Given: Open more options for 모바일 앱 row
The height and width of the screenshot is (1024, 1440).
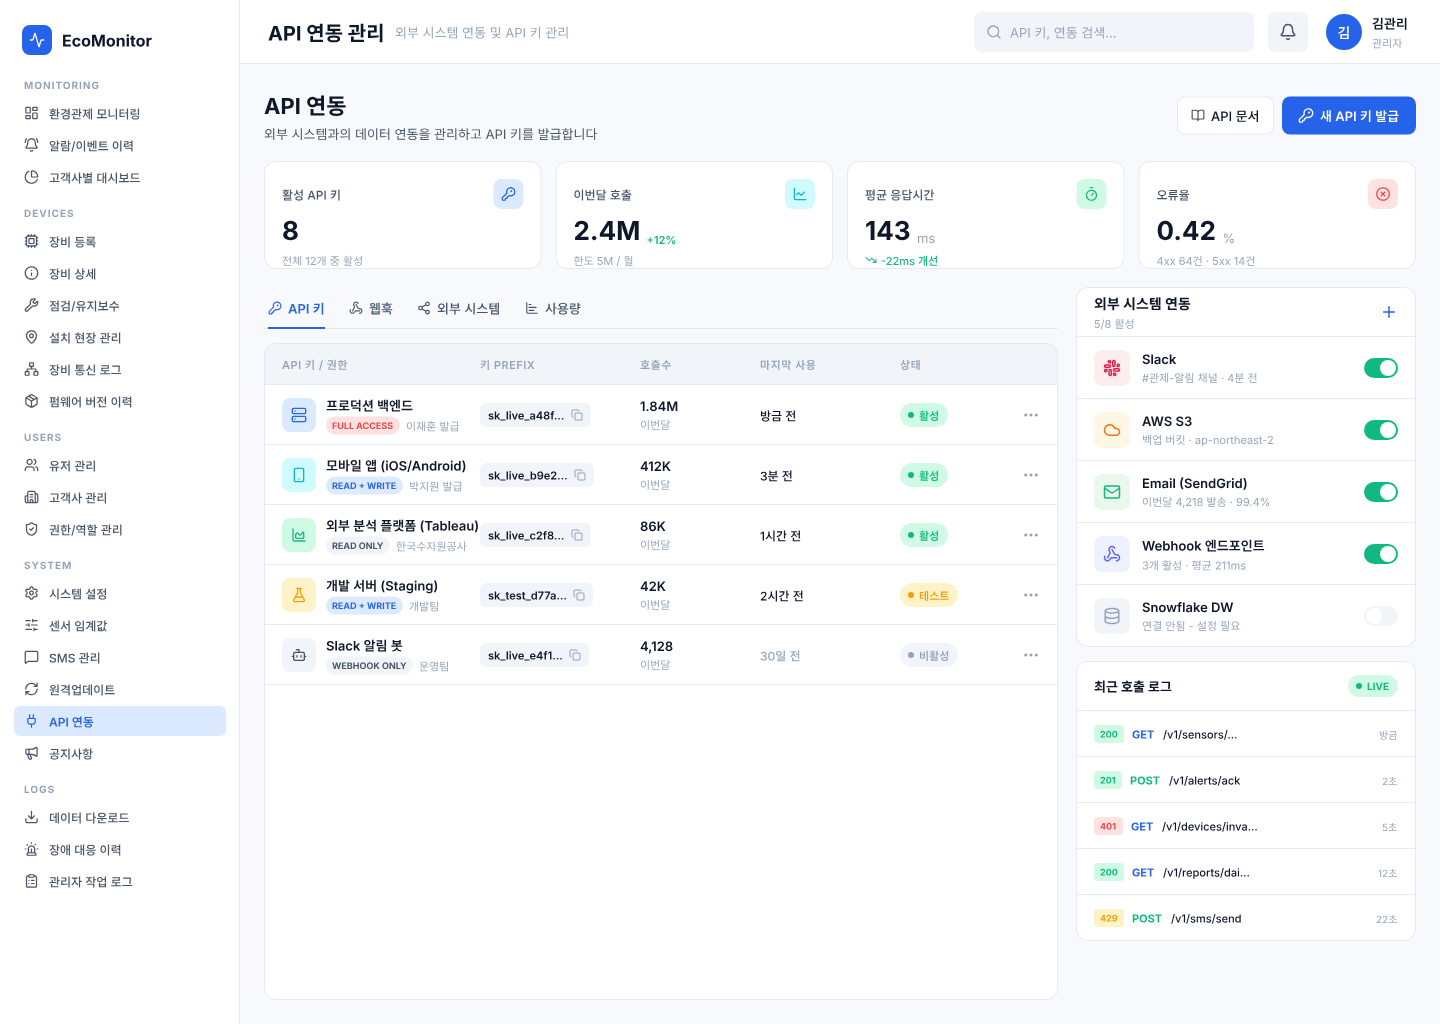Looking at the screenshot, I should 1031,475.
